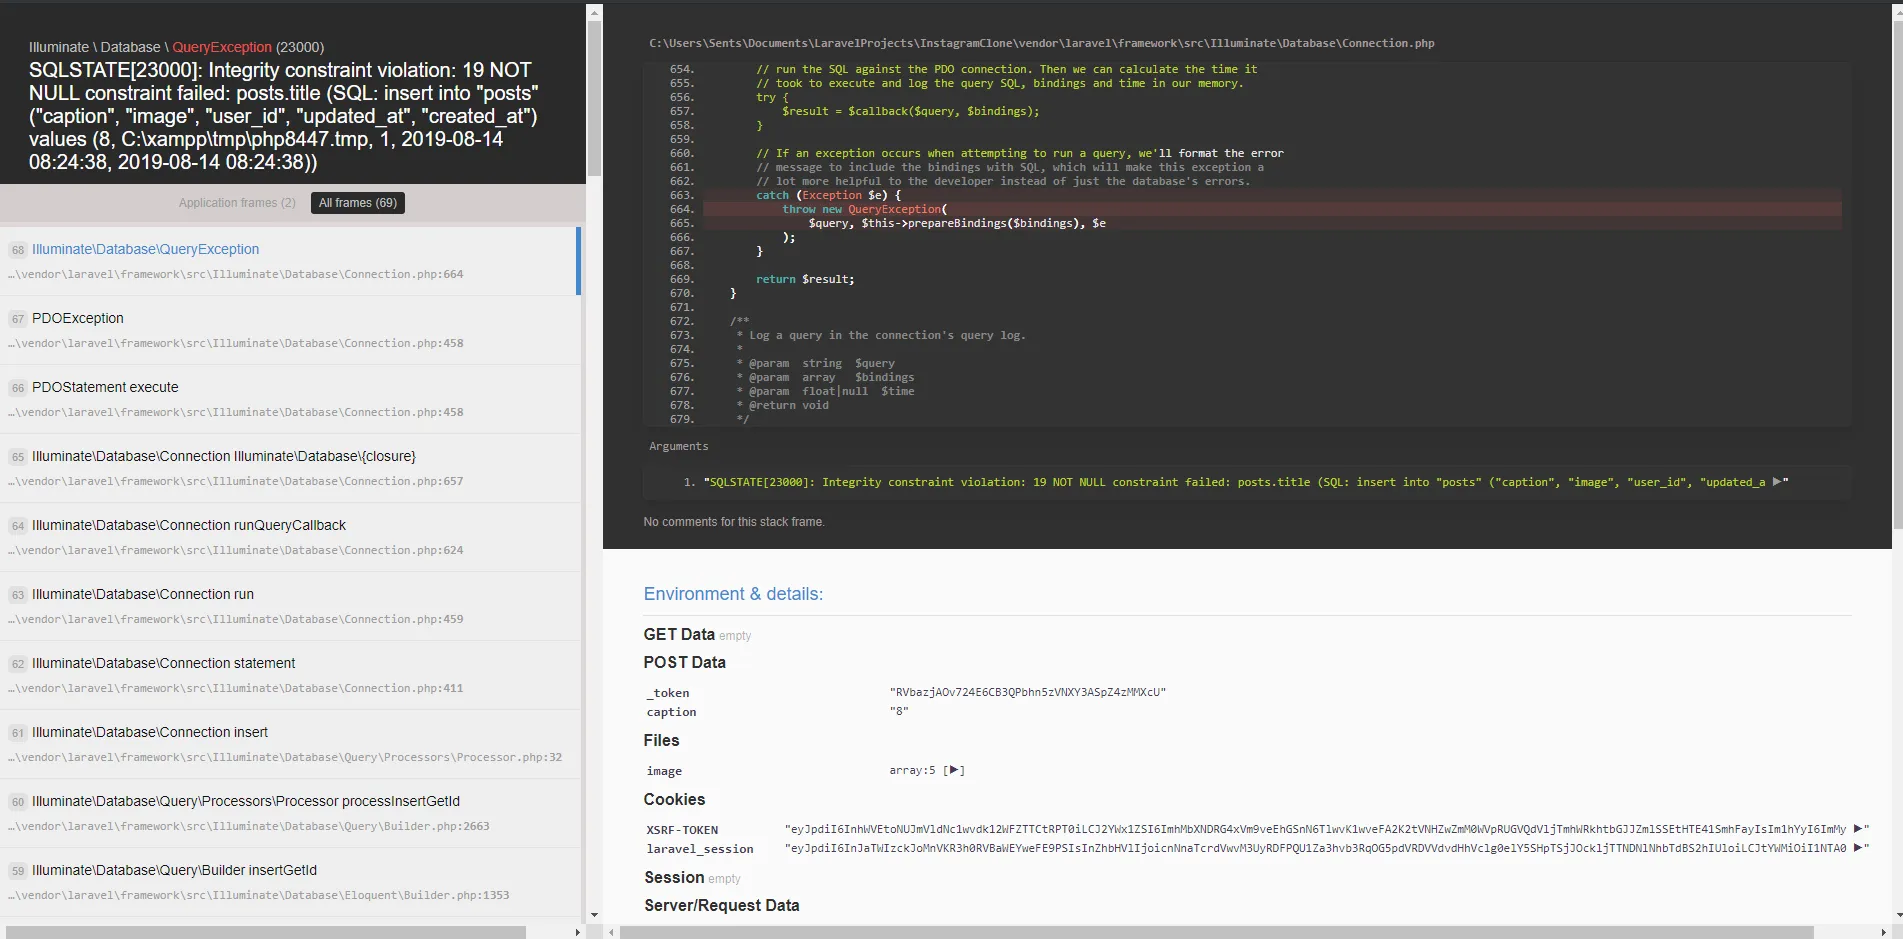Open frame 62 Connection statement

click(290, 675)
